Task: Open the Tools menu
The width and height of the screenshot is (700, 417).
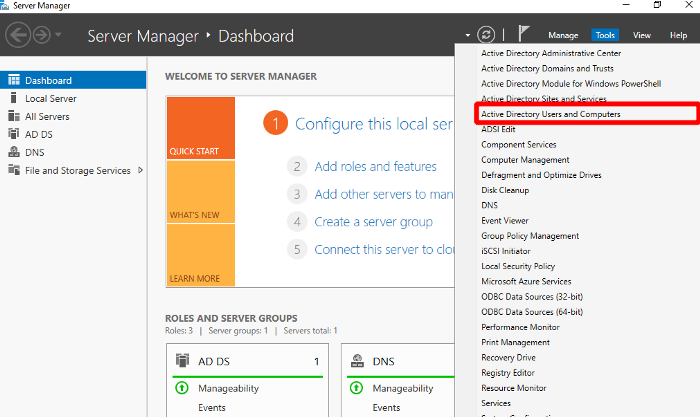Action: tap(605, 35)
